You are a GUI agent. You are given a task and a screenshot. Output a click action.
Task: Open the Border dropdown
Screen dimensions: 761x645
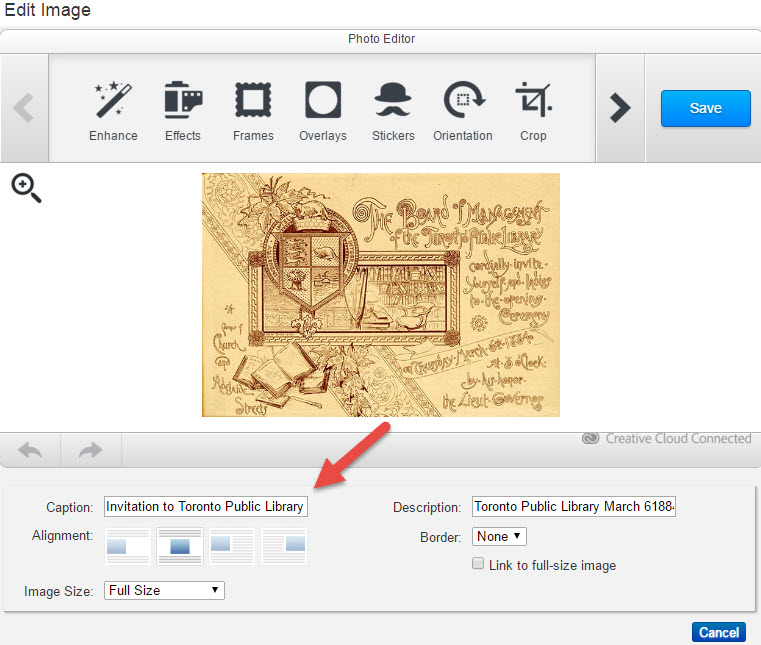pyautogui.click(x=499, y=537)
